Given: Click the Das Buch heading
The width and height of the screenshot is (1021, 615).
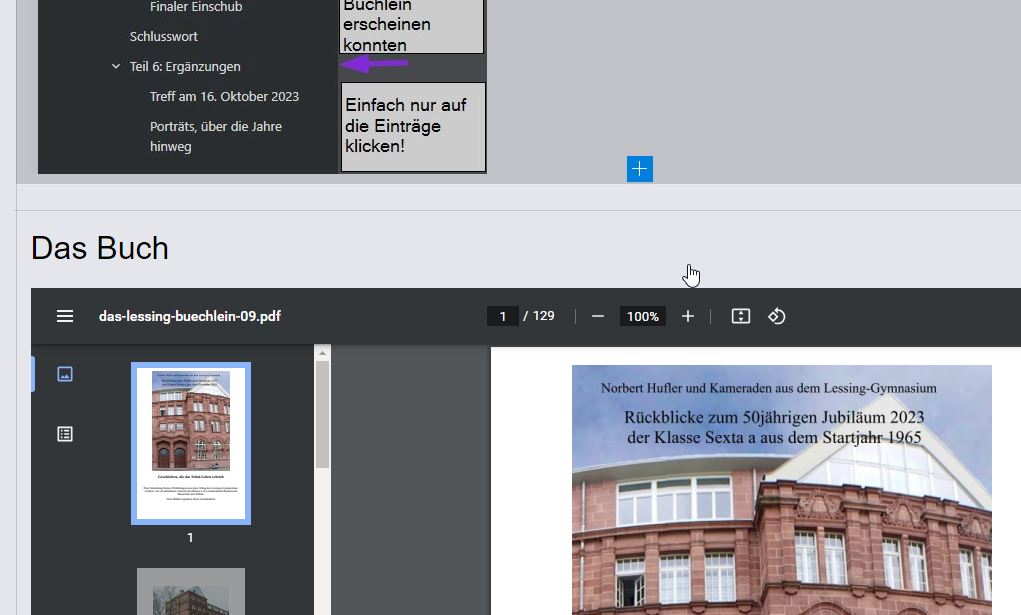Looking at the screenshot, I should [100, 248].
